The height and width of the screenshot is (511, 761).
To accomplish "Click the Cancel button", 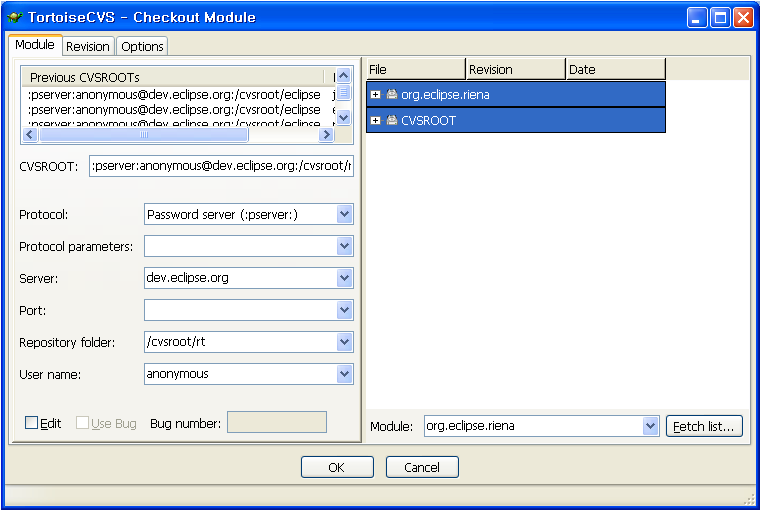I will point(422,467).
